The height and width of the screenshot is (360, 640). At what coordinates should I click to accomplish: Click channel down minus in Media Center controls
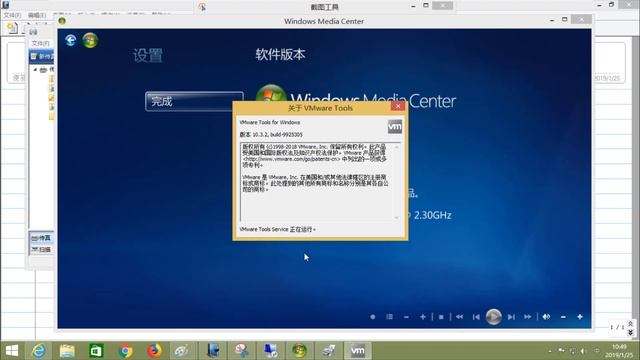click(406, 317)
